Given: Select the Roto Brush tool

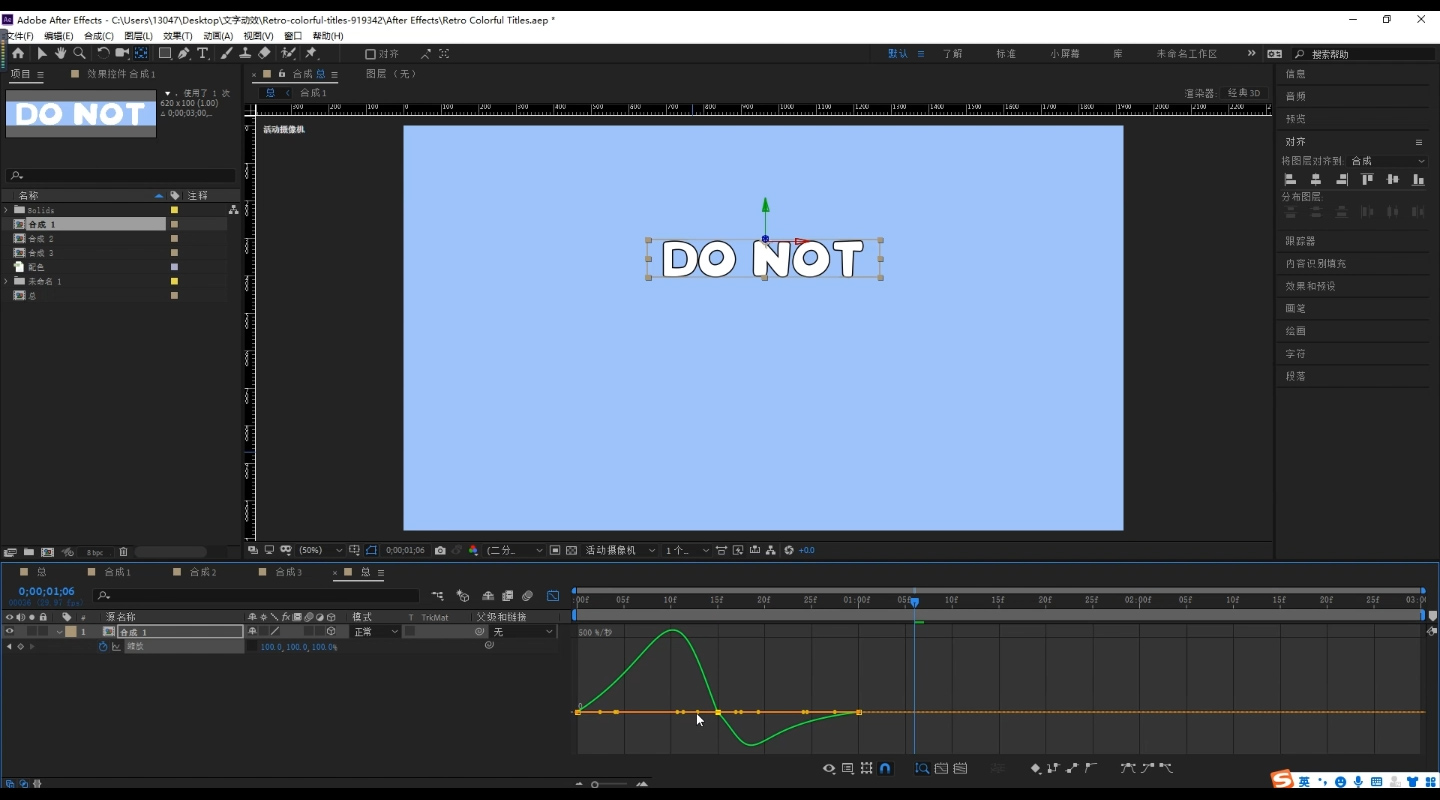Looking at the screenshot, I should [288, 53].
